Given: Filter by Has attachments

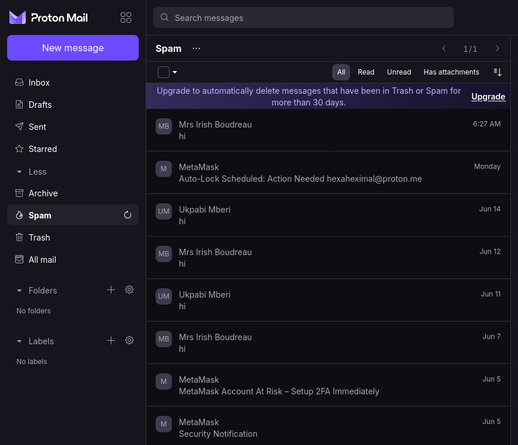Looking at the screenshot, I should click(451, 72).
